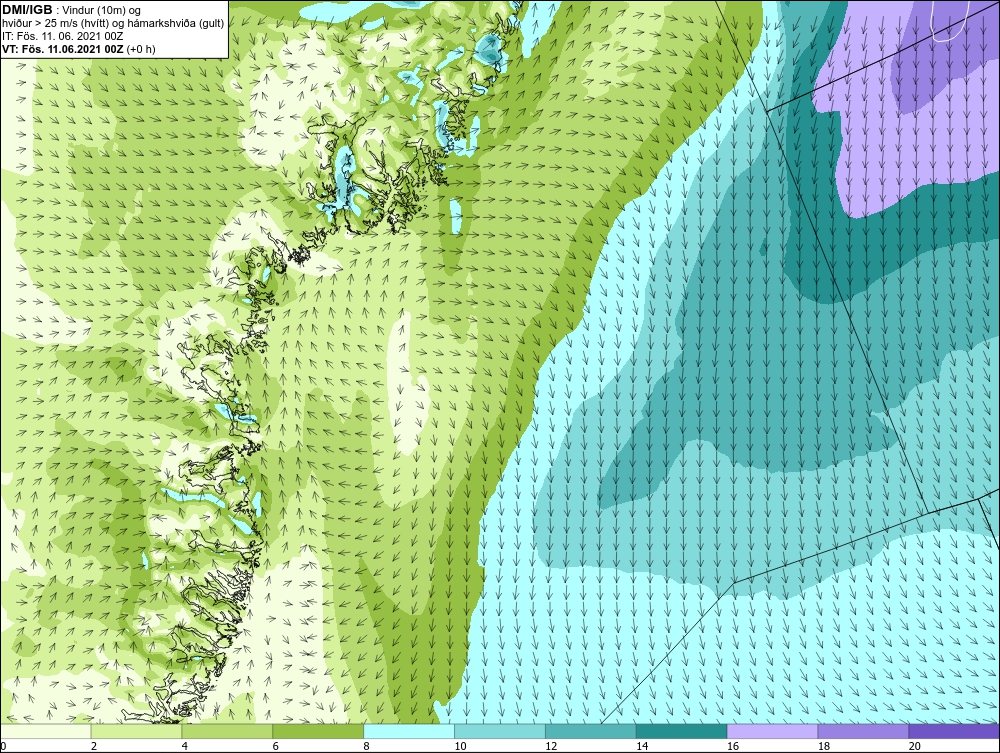Click the 4–6 m/s green legend swatch

point(227,731)
